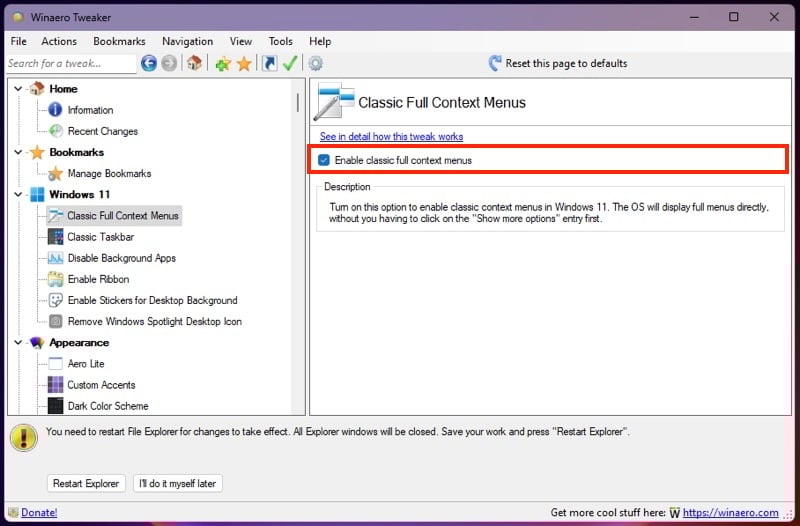
Task: Click the Disable Background Apps icon
Action: pos(55,258)
